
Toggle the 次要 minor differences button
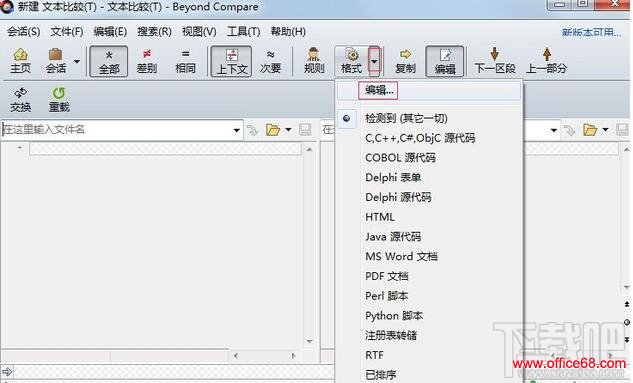tap(270, 61)
